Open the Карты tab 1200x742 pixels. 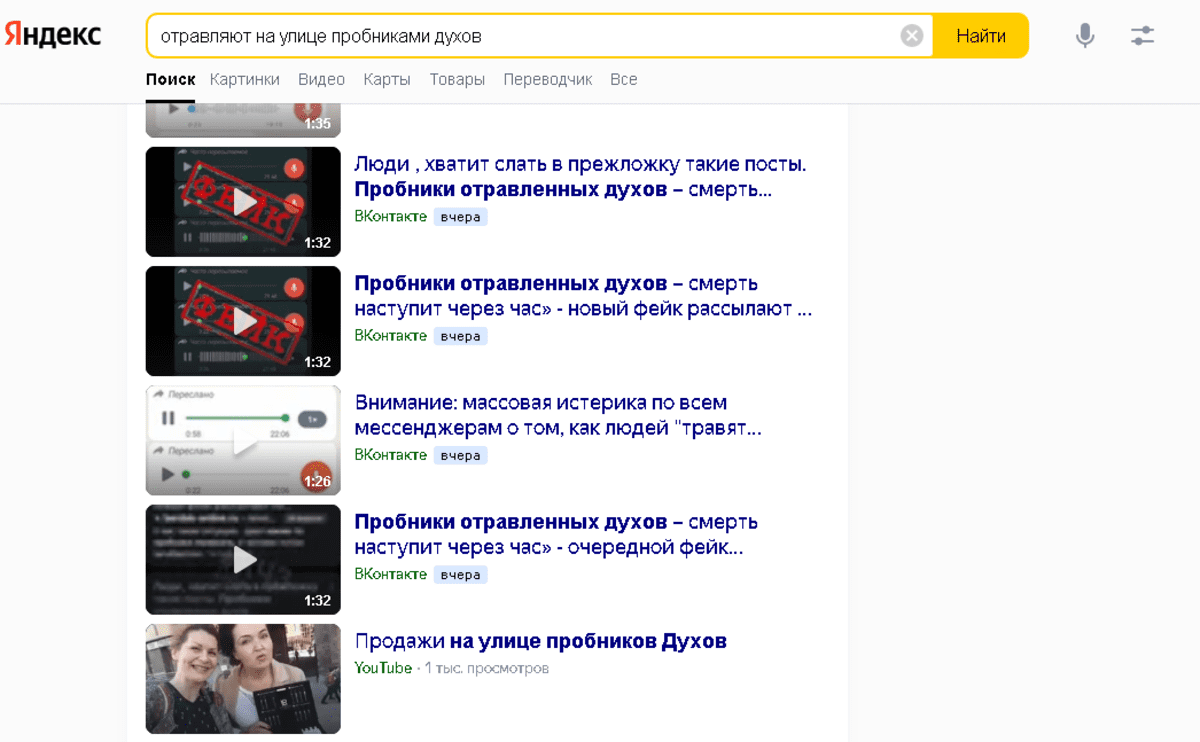click(x=387, y=79)
